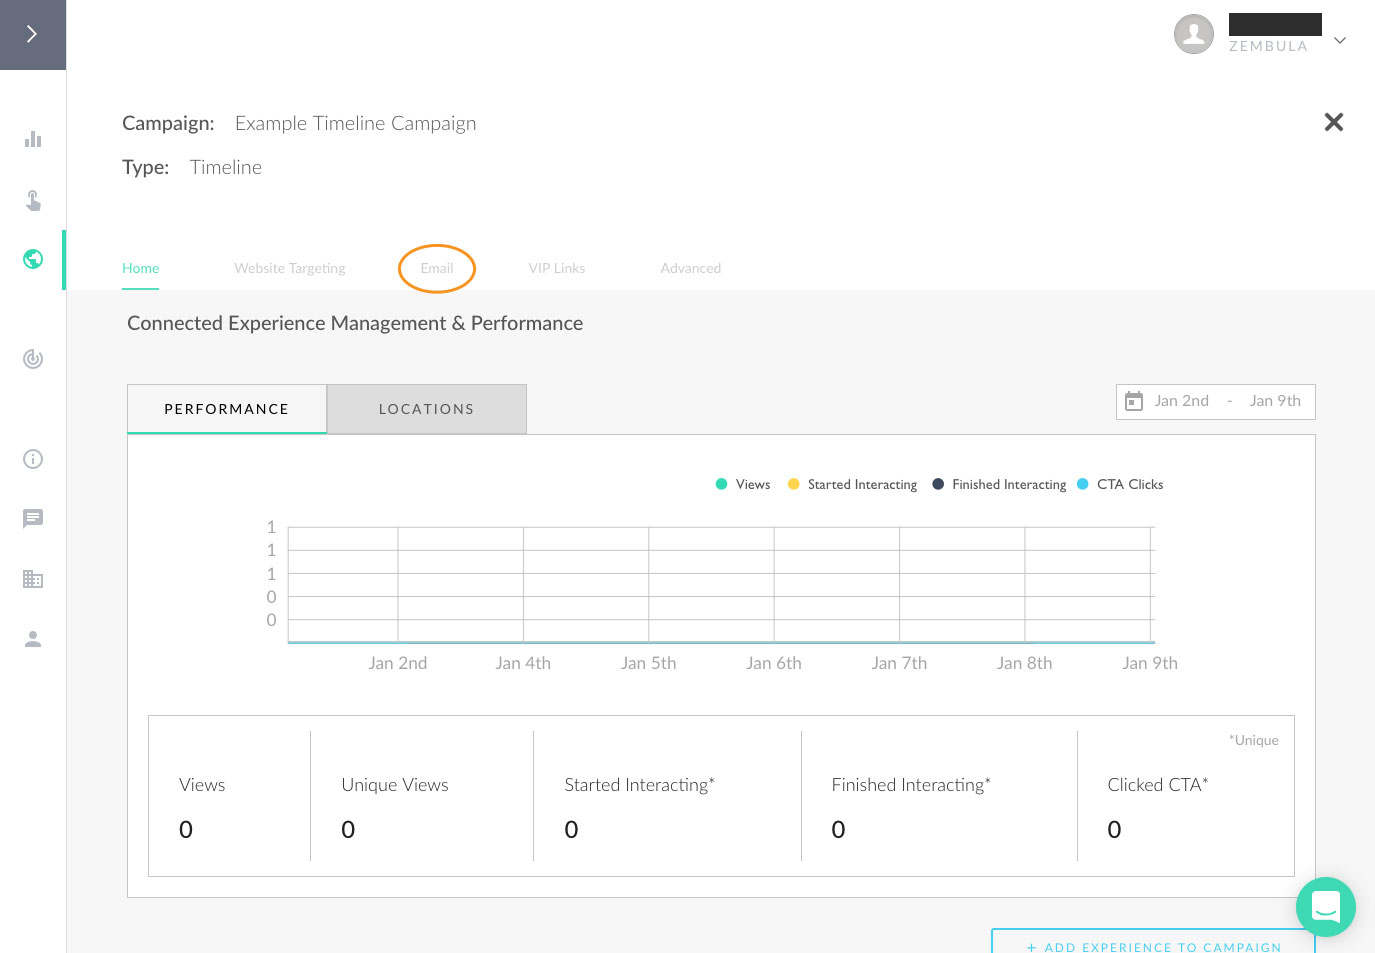Expand the account dropdown arrow beside ZEMBULA
Viewport: 1375px width, 953px height.
pos(1340,40)
